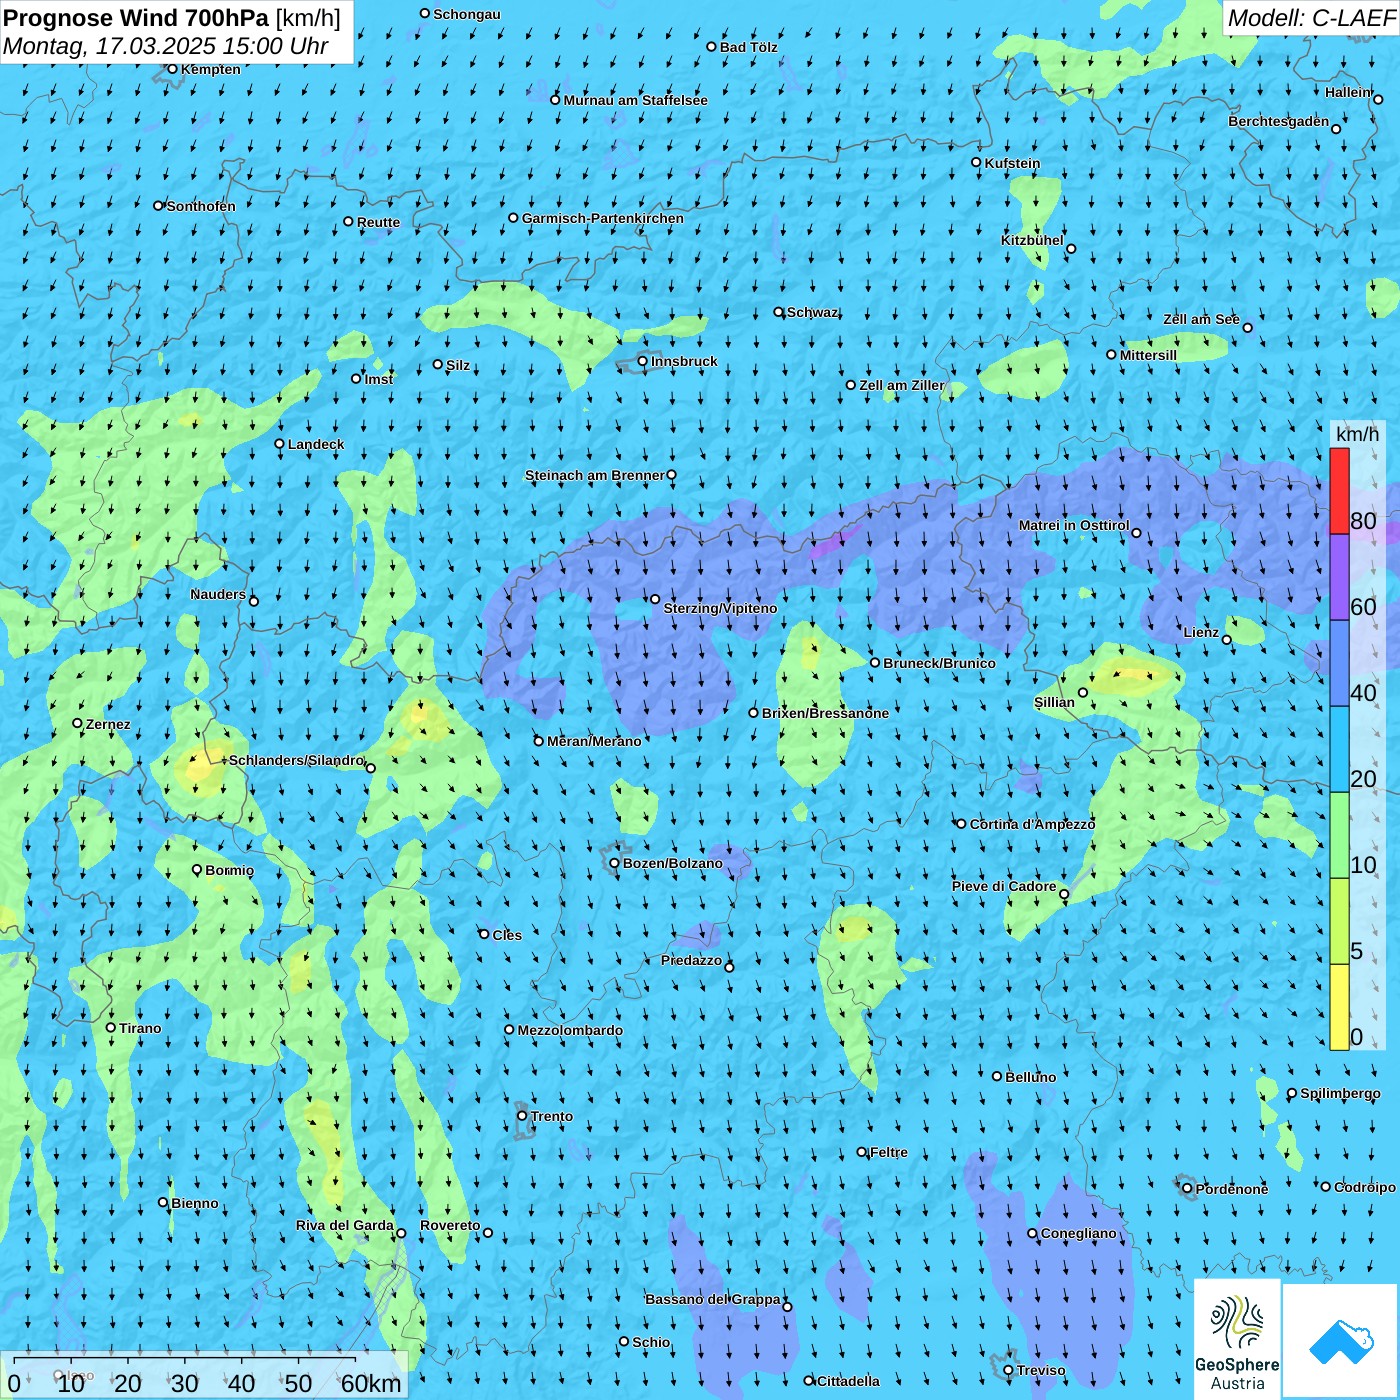
Task: Click the Zell am See label
Action: click(x=1201, y=319)
